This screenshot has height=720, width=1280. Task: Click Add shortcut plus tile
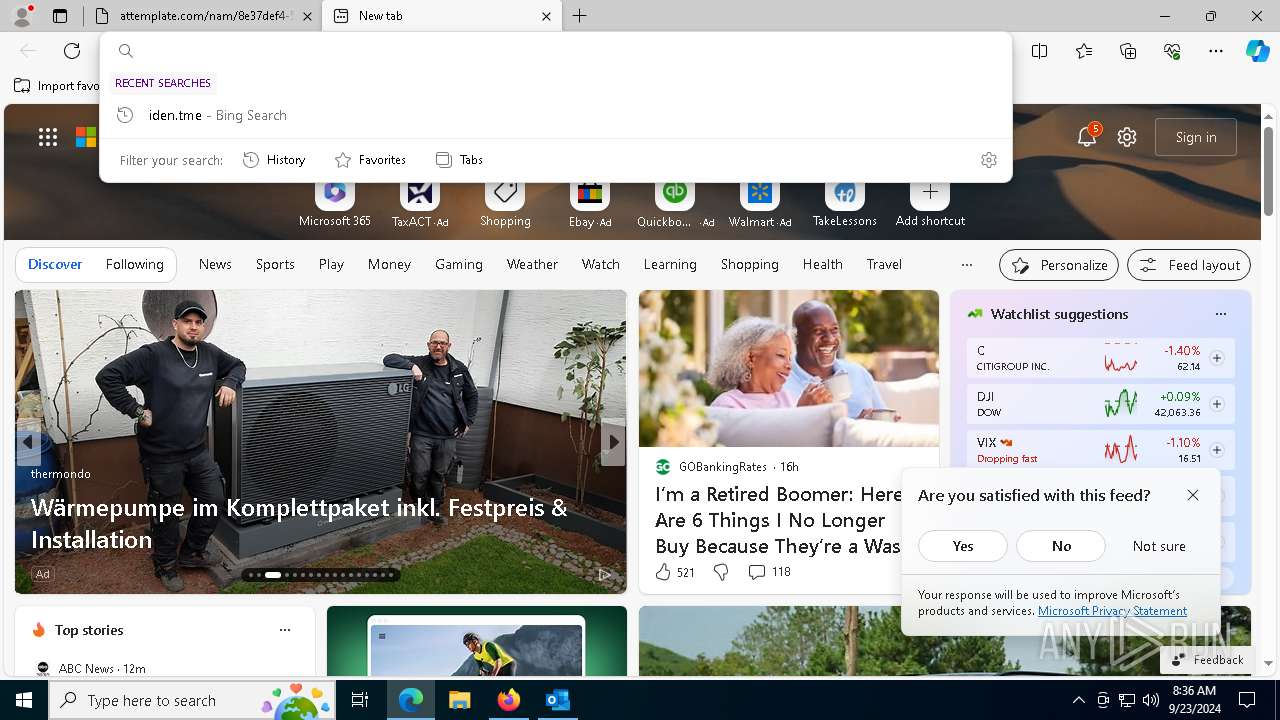click(x=930, y=203)
